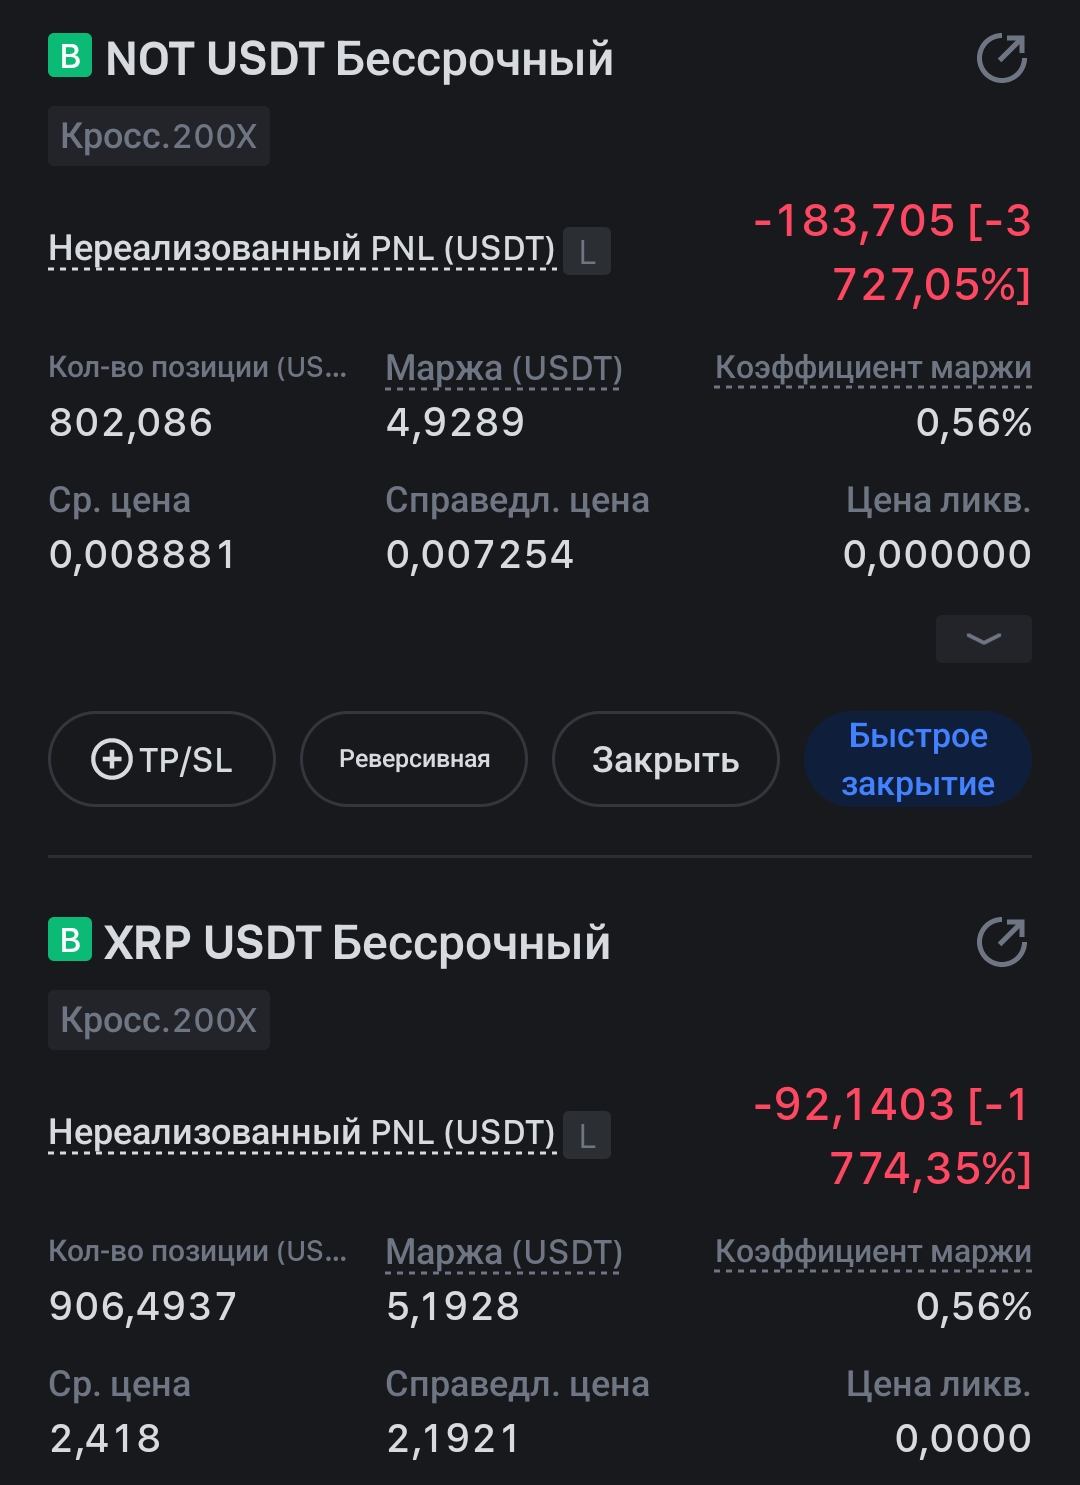The image size is (1080, 1485).
Task: Tap Нереализованный PNL label in NOT position
Action: click(301, 248)
